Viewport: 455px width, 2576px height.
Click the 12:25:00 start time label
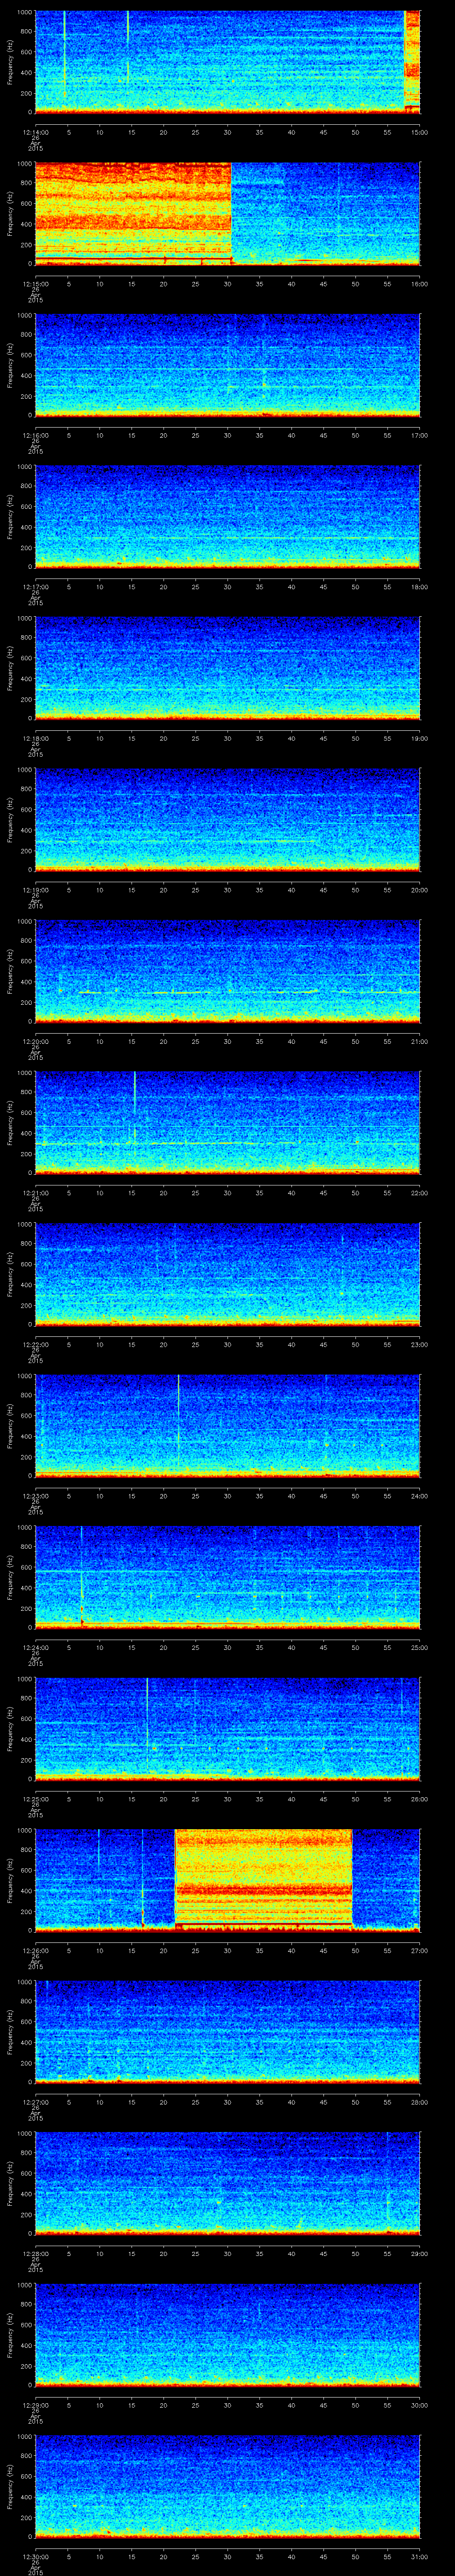[x=35, y=1799]
